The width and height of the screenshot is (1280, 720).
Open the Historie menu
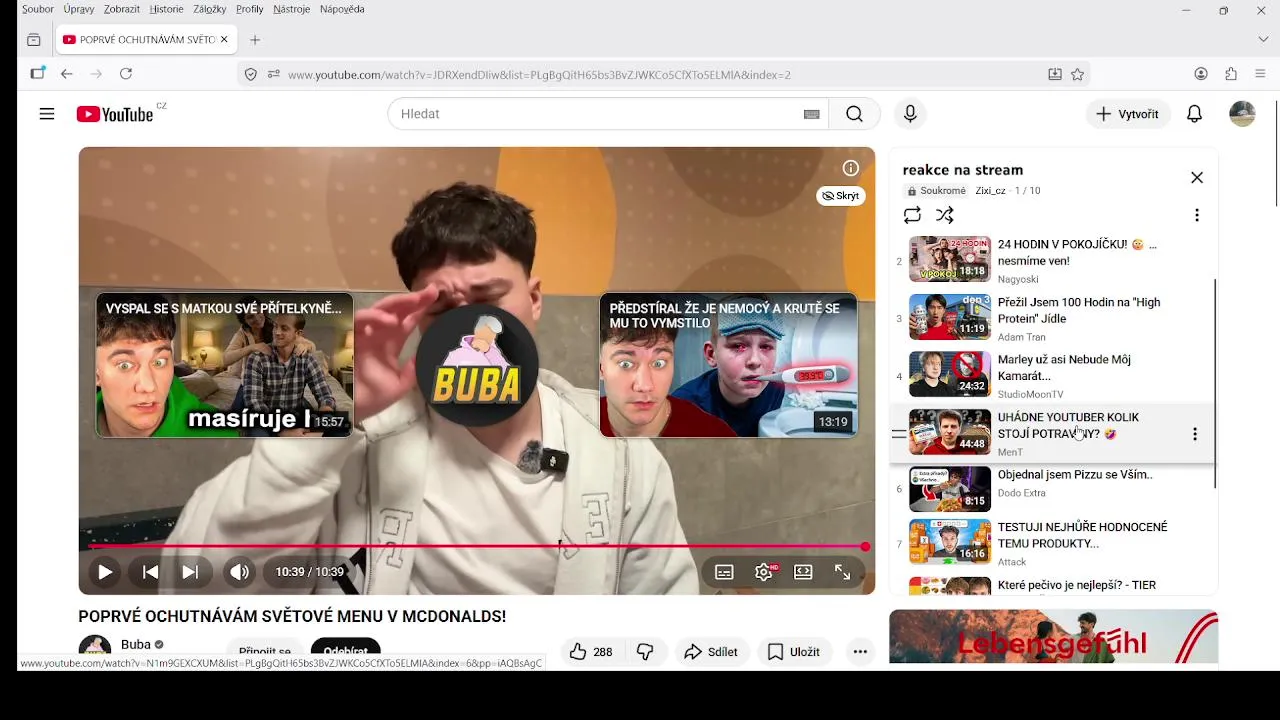click(167, 9)
